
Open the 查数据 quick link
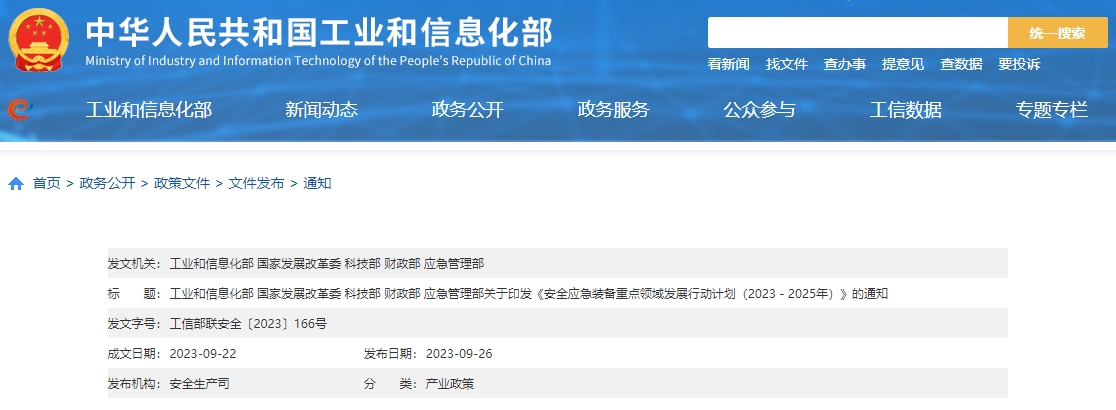click(x=961, y=64)
